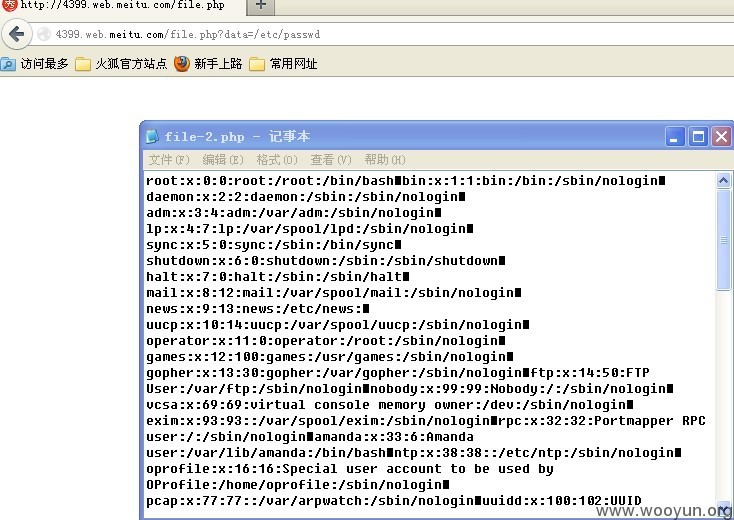Select the file.php browser tab
The width and height of the screenshot is (734, 520).
point(121,6)
